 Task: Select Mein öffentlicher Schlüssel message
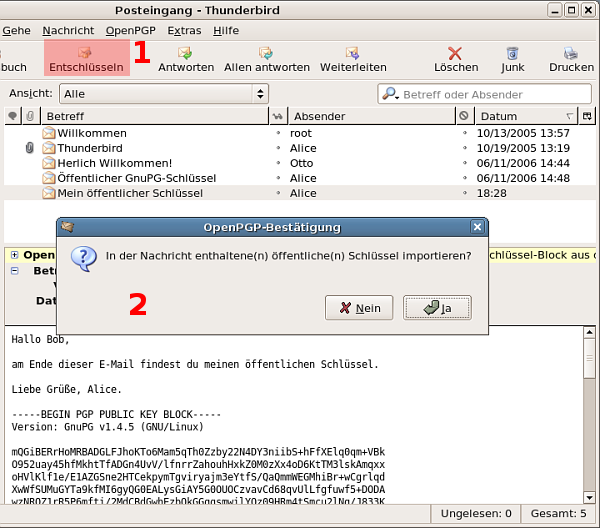300,193
